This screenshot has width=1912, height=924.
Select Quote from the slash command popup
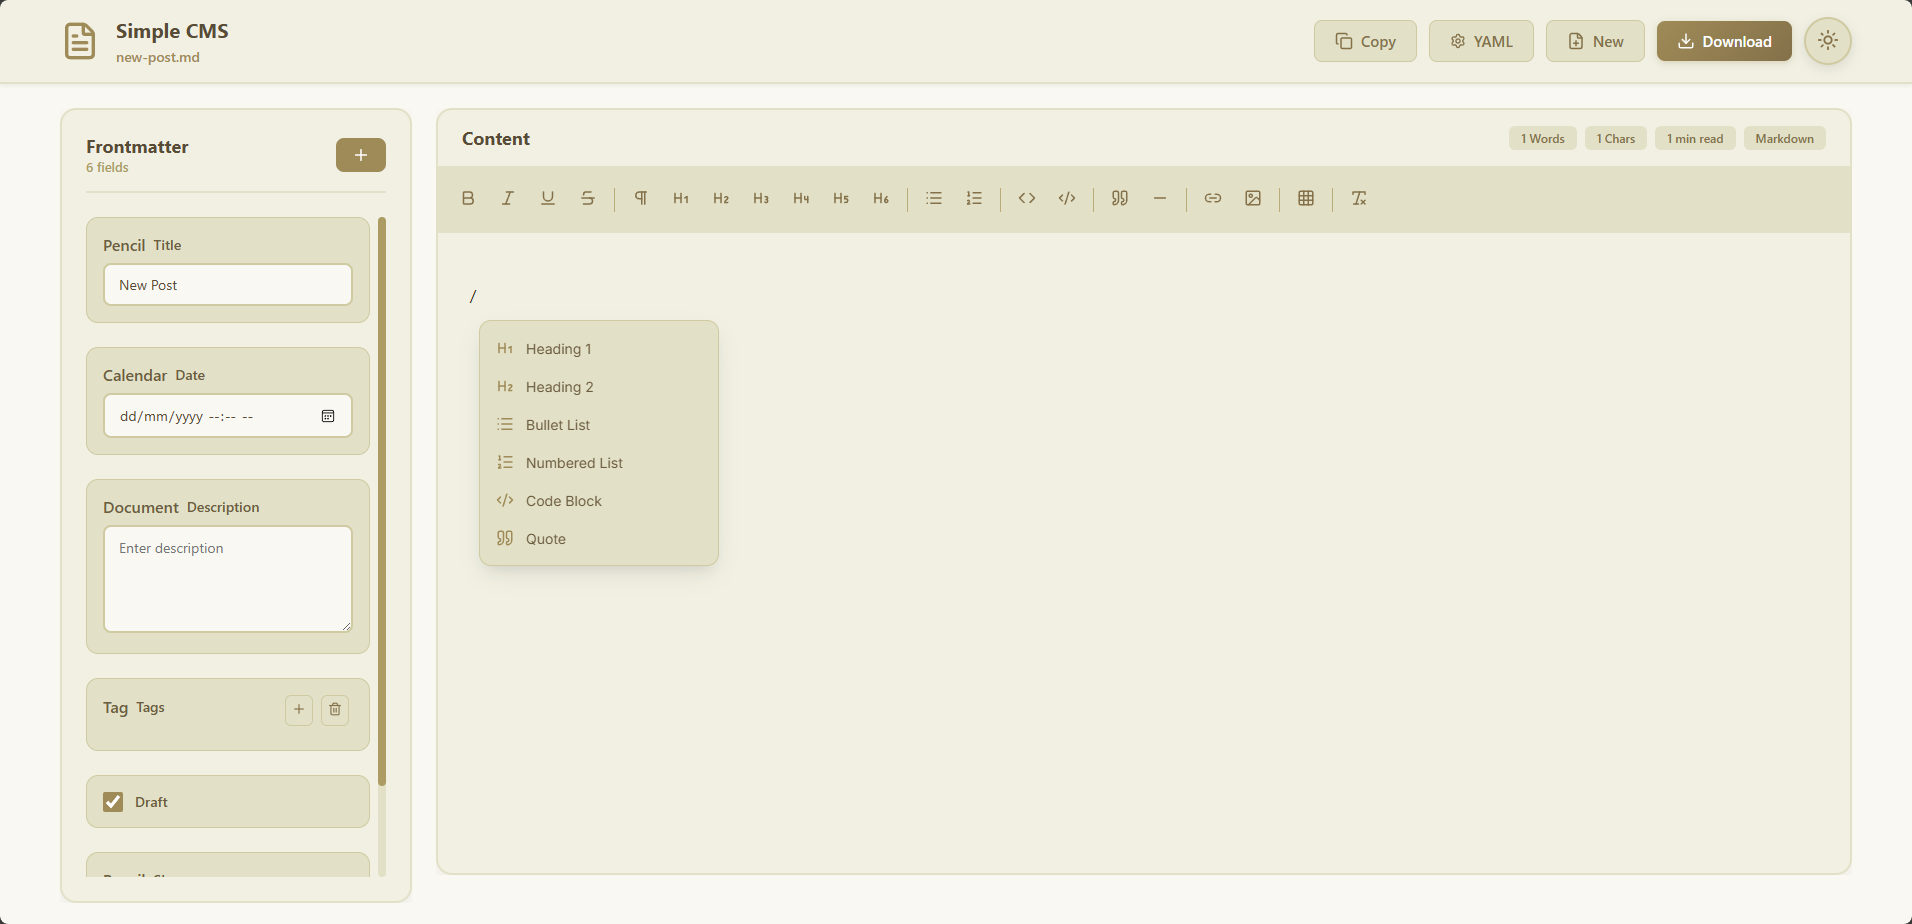(545, 538)
